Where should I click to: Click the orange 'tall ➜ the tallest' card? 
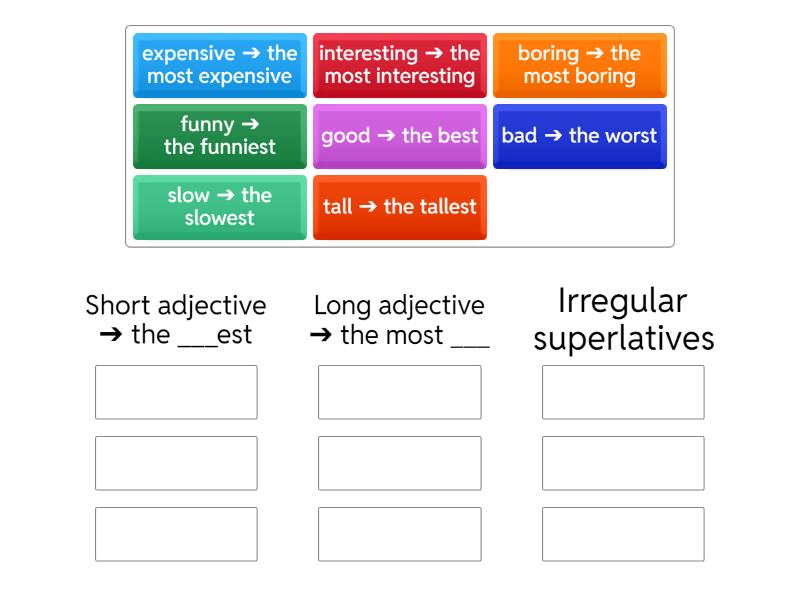(x=400, y=207)
